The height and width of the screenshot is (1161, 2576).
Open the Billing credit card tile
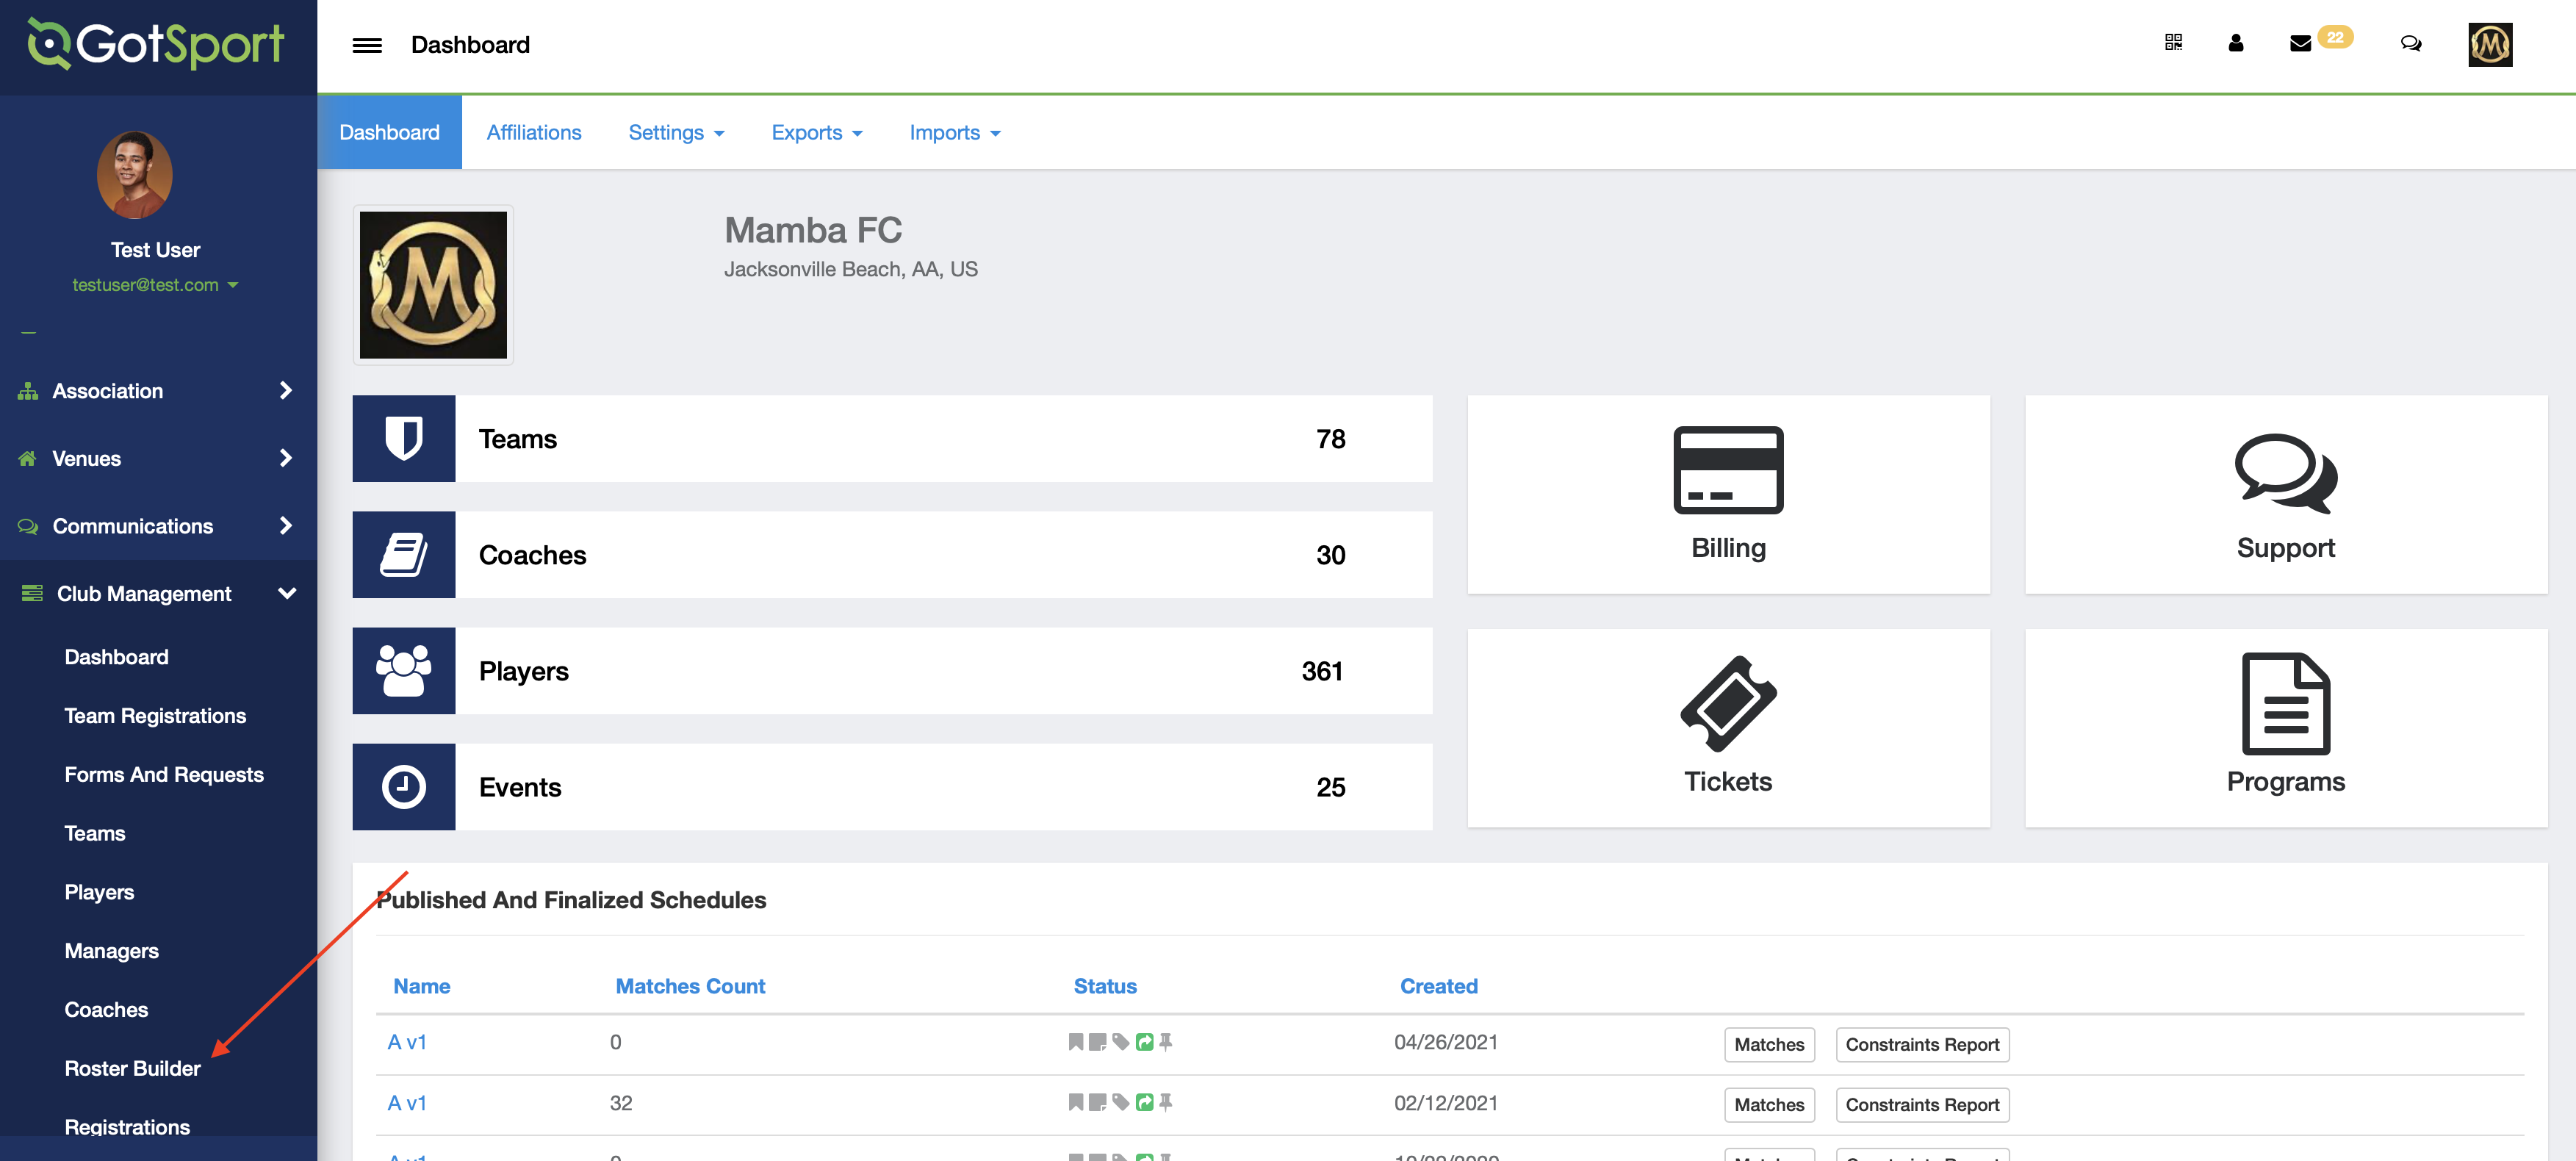click(x=1728, y=495)
